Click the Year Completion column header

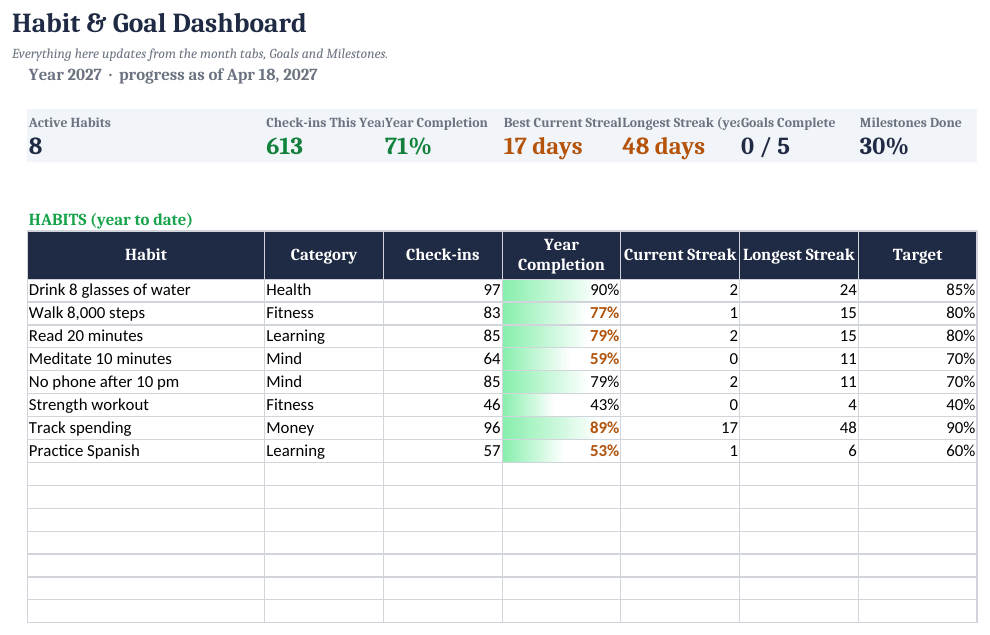click(561, 255)
